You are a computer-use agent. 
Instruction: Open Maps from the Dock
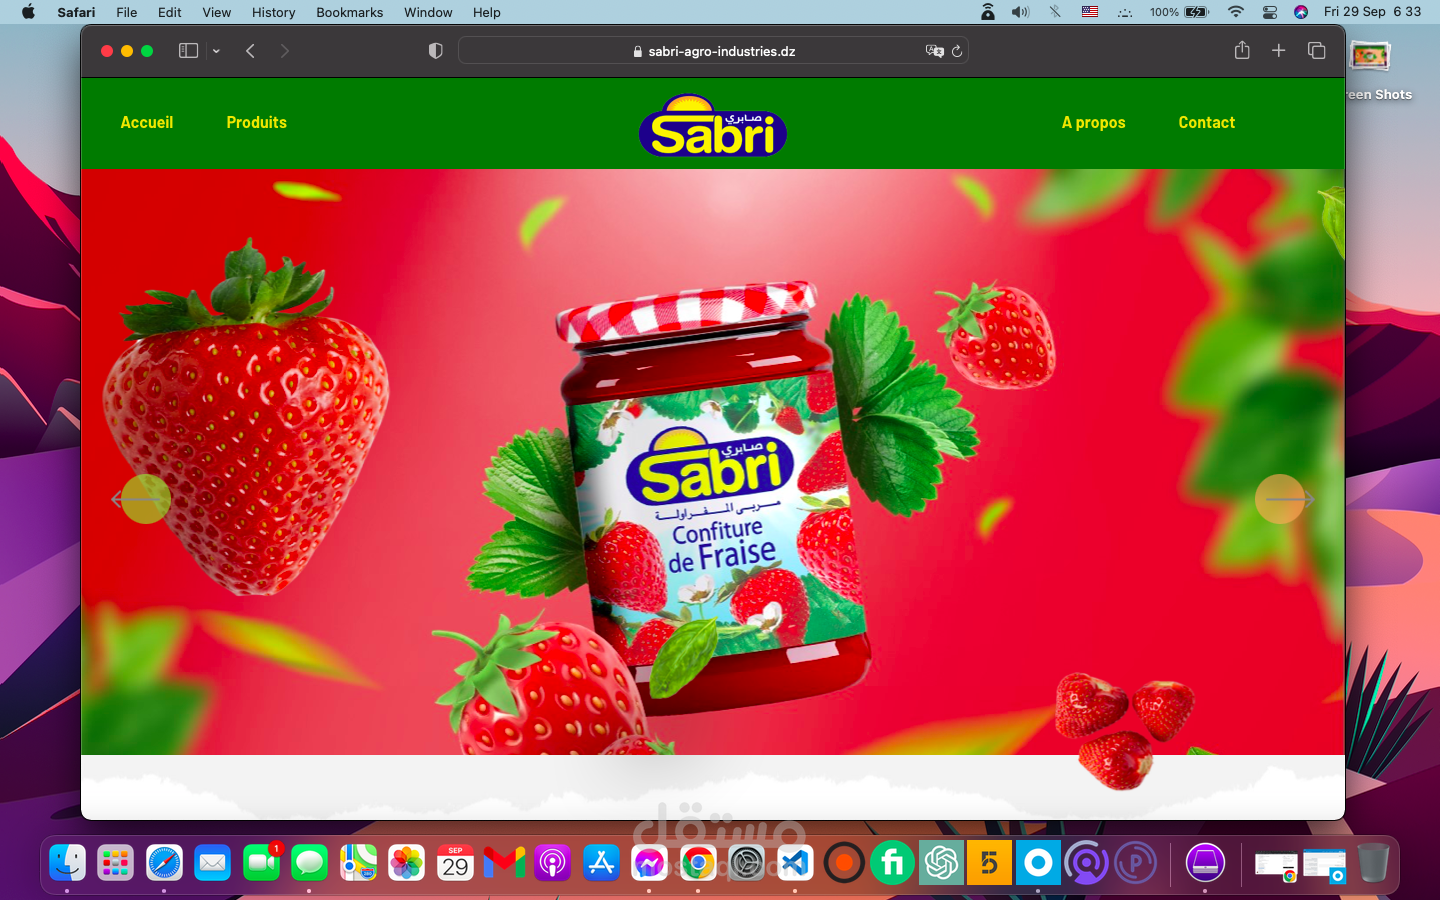tap(359, 863)
